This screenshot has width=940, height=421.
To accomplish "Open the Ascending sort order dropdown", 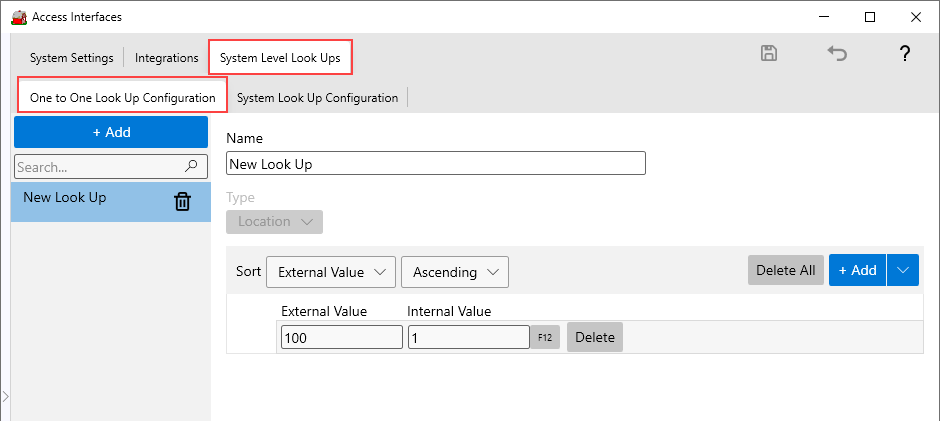I will pyautogui.click(x=455, y=271).
